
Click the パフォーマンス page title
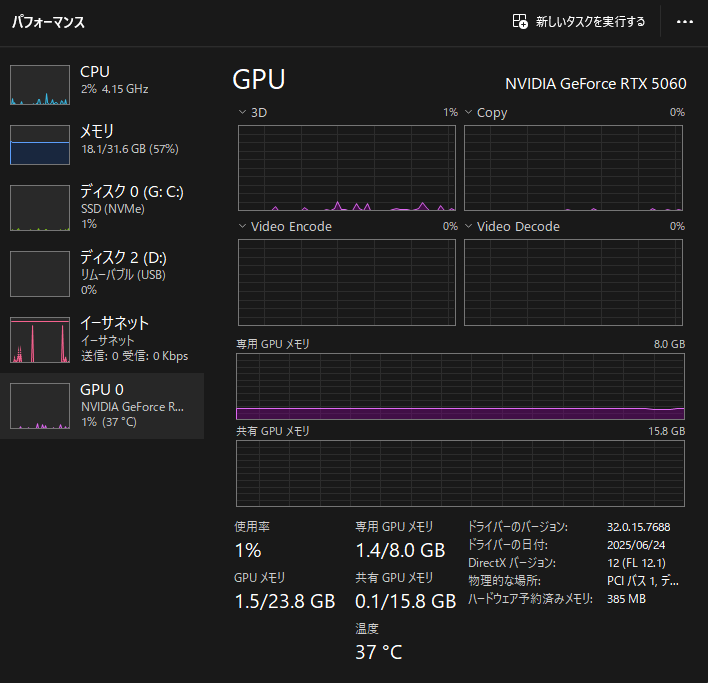[48, 22]
